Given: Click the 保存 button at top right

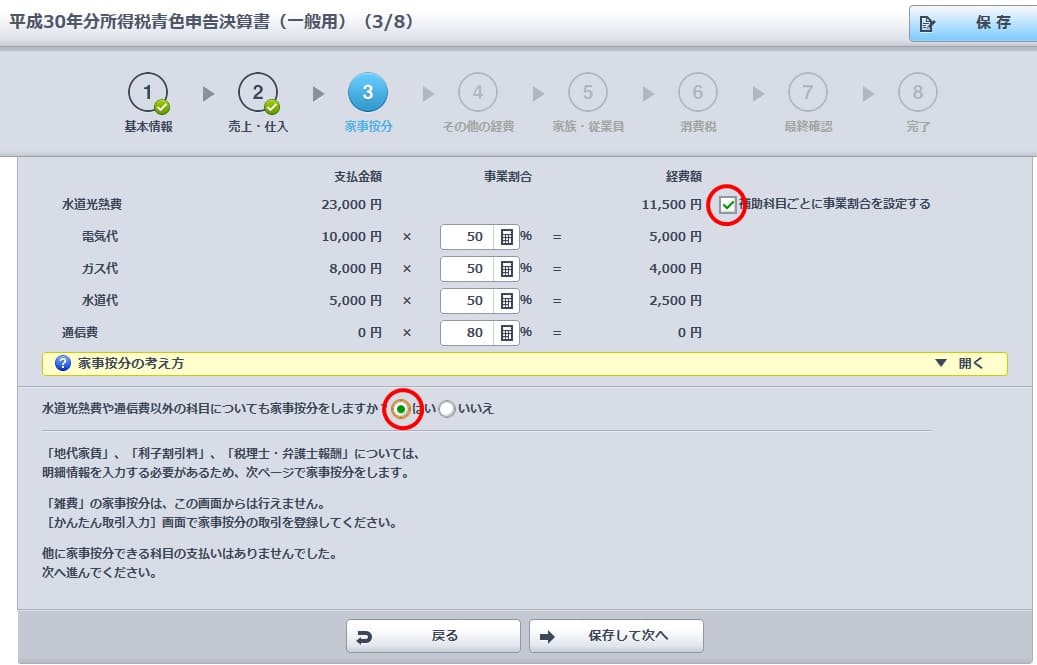Looking at the screenshot, I should click(x=973, y=23).
